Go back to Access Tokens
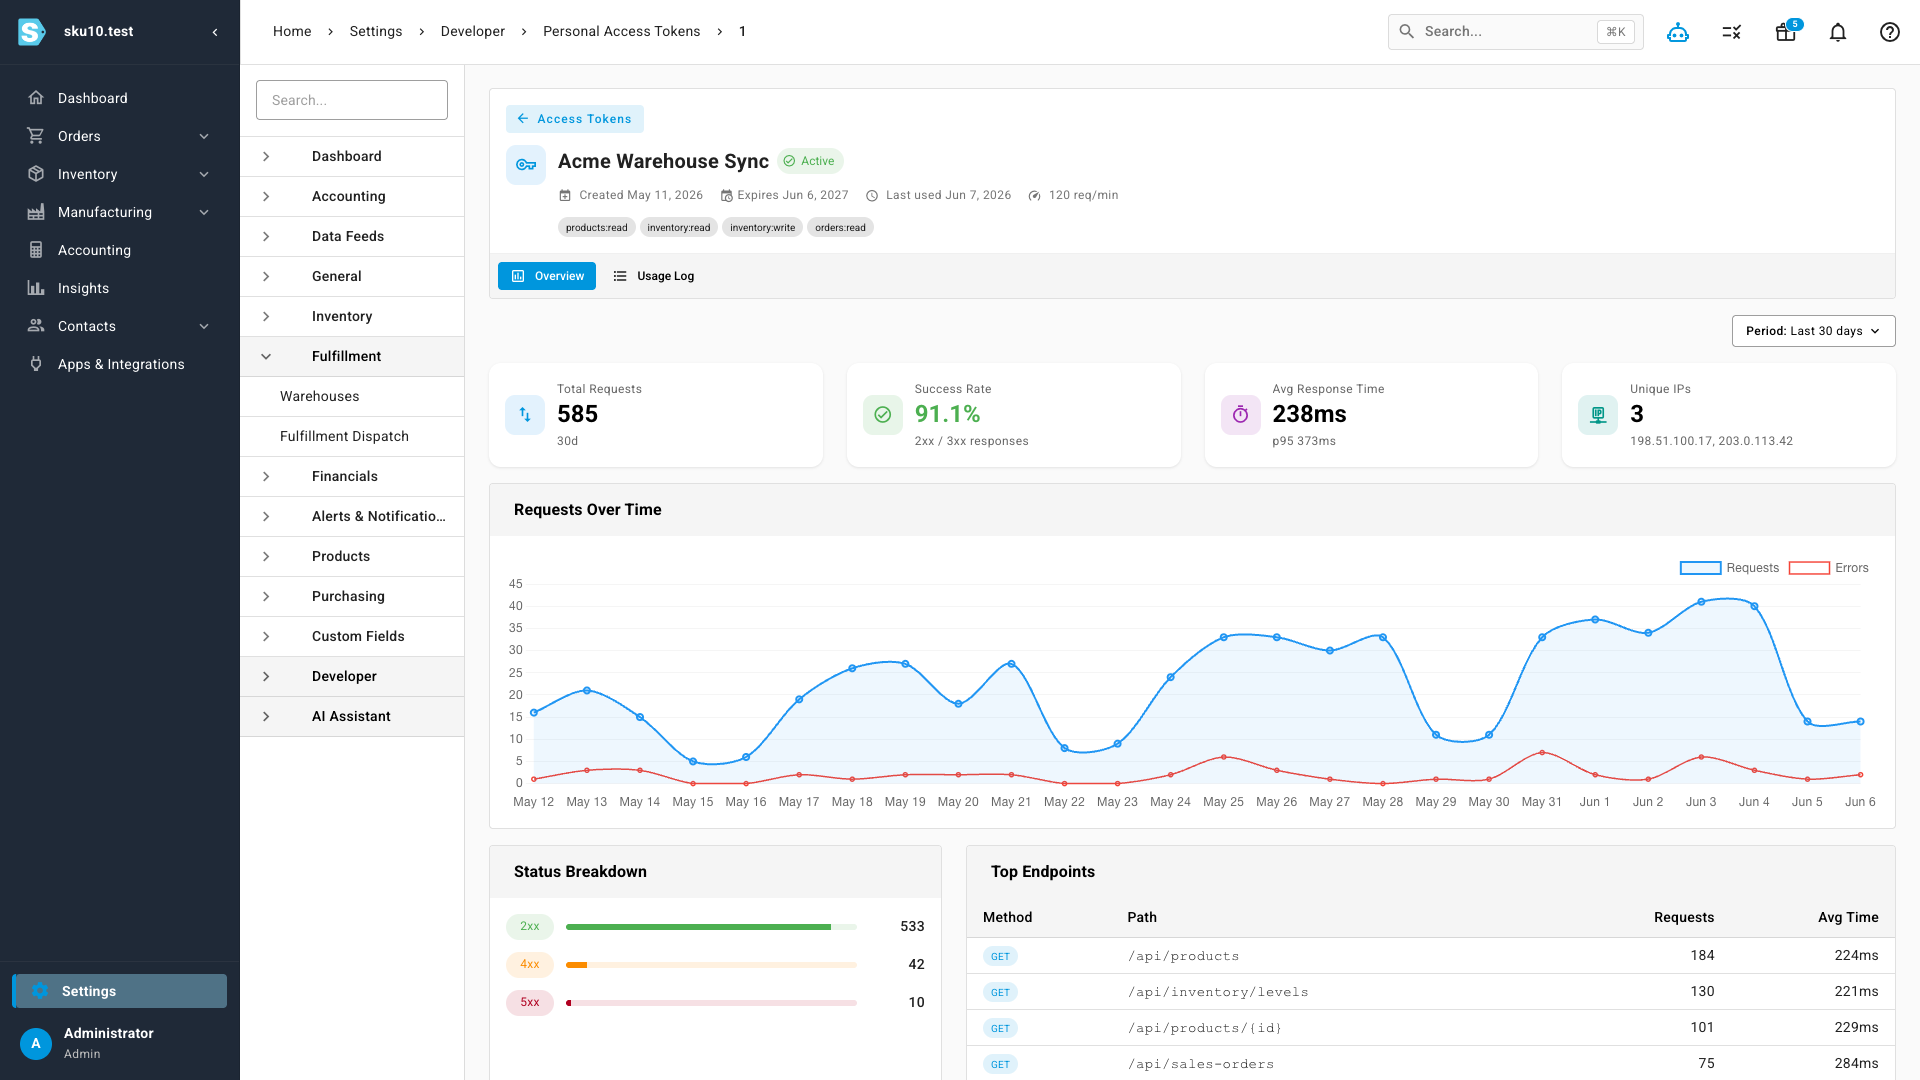1920x1080 pixels. pos(575,119)
